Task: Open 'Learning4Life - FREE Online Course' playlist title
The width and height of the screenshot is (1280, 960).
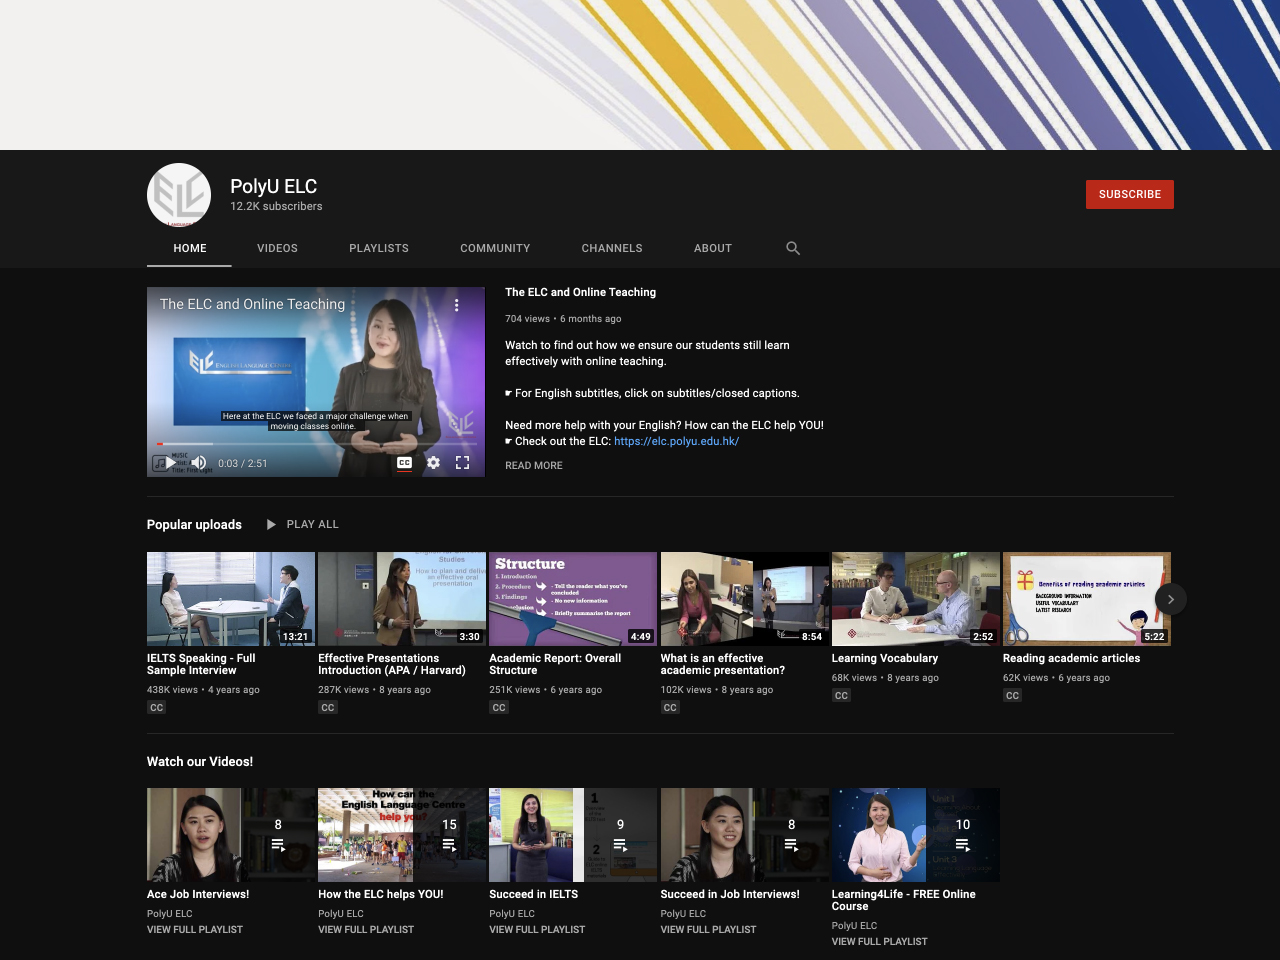Action: [x=904, y=900]
